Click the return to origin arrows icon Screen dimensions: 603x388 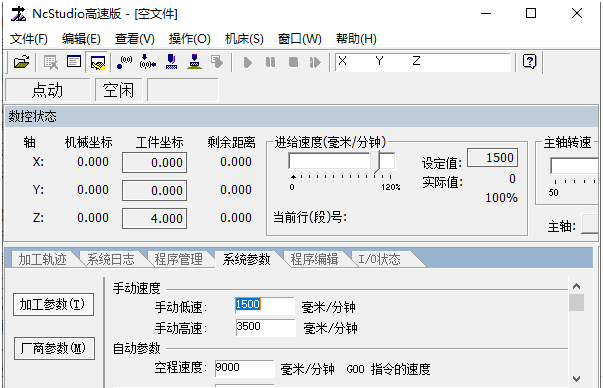124,62
